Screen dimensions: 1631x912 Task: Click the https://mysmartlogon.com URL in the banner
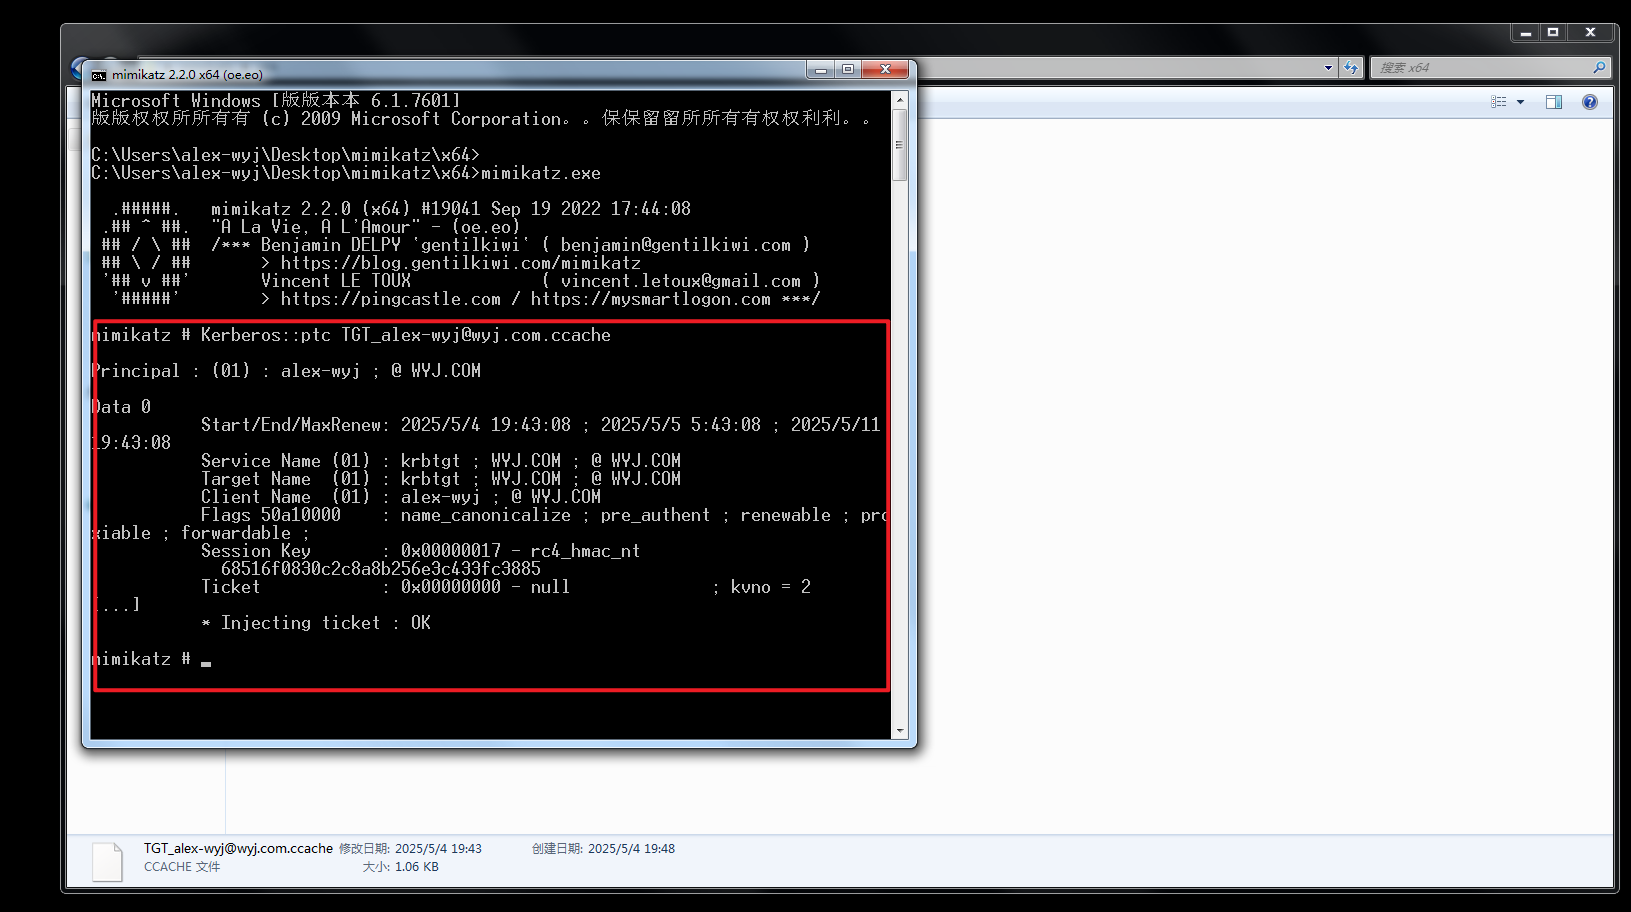pos(651,299)
